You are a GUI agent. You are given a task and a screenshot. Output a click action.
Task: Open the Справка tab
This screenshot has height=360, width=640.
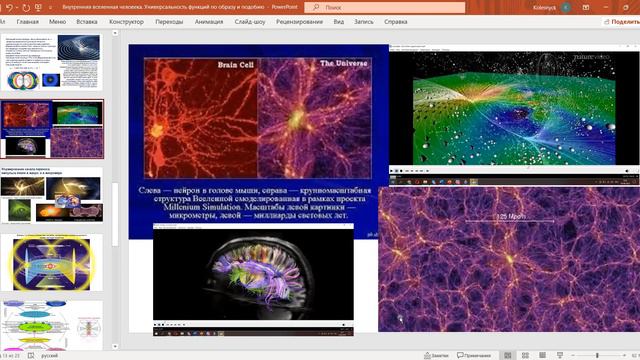click(396, 22)
